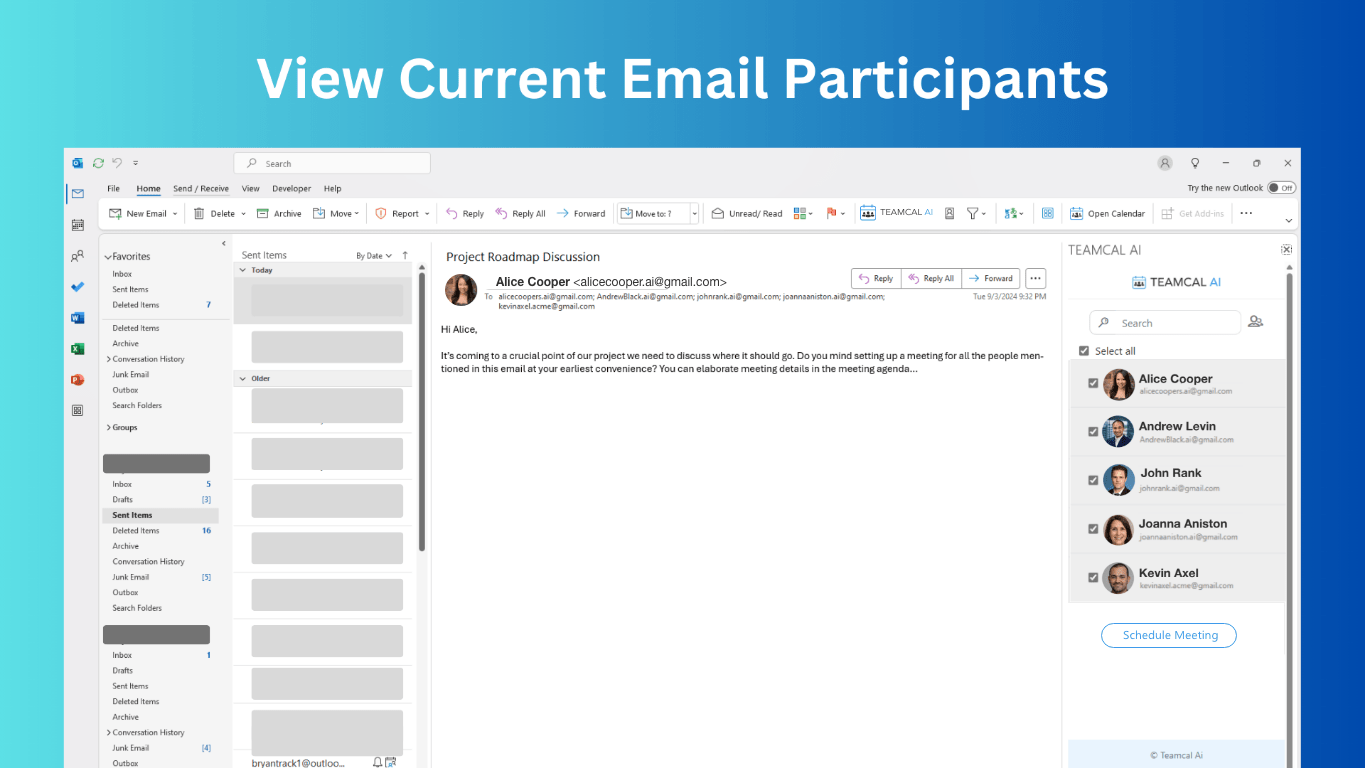Click the Archive toolbar button
Image resolution: width=1366 pixels, height=768 pixels.
[x=279, y=213]
